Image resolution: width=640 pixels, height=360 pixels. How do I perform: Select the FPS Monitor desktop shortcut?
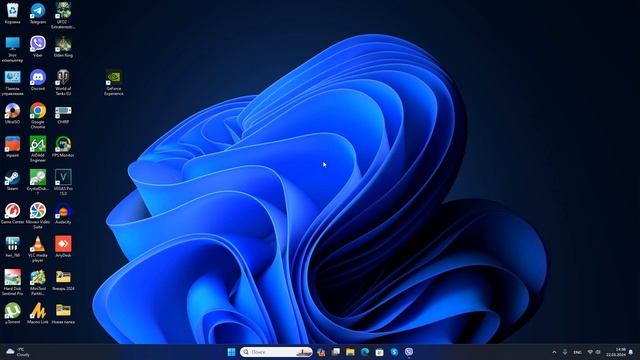pos(63,147)
